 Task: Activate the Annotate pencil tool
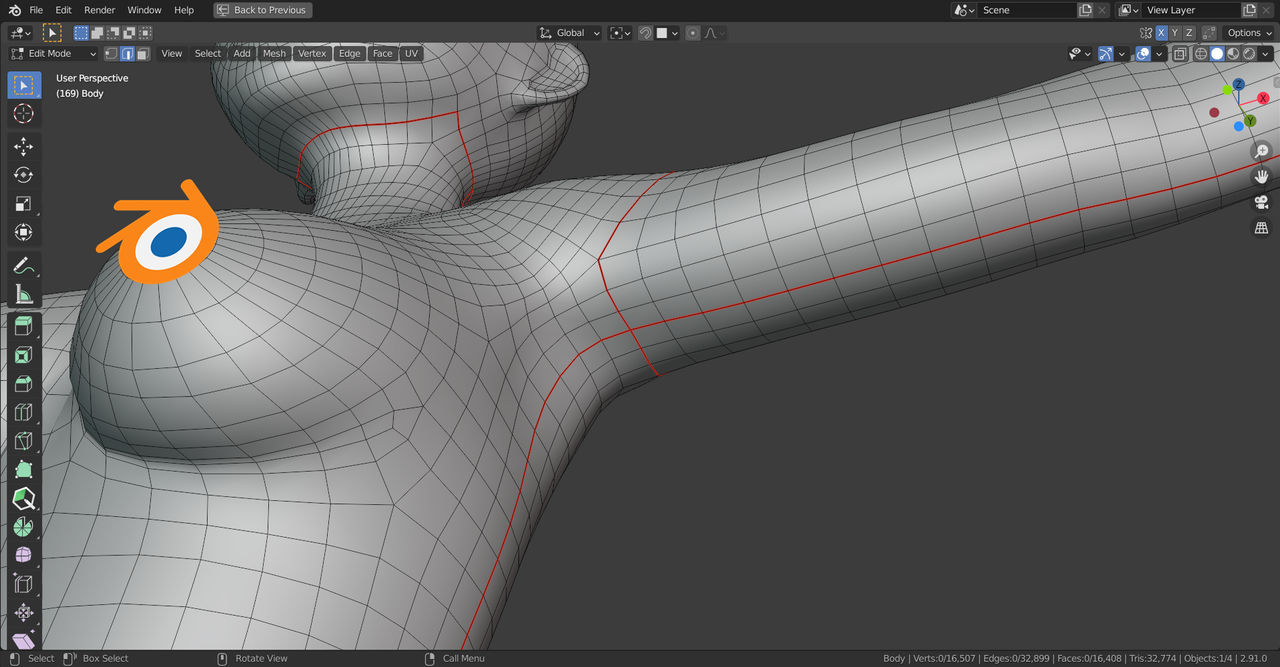coord(24,266)
